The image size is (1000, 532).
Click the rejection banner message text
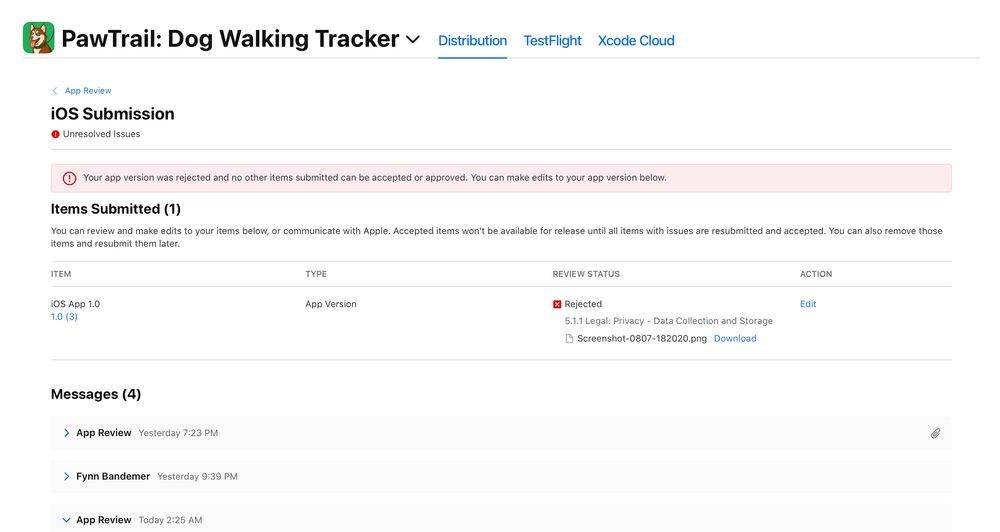coord(374,177)
